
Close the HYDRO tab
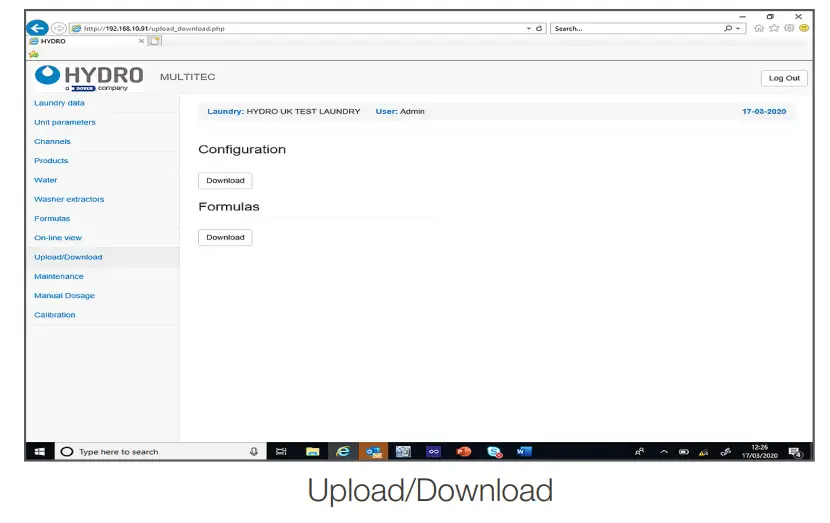141,41
